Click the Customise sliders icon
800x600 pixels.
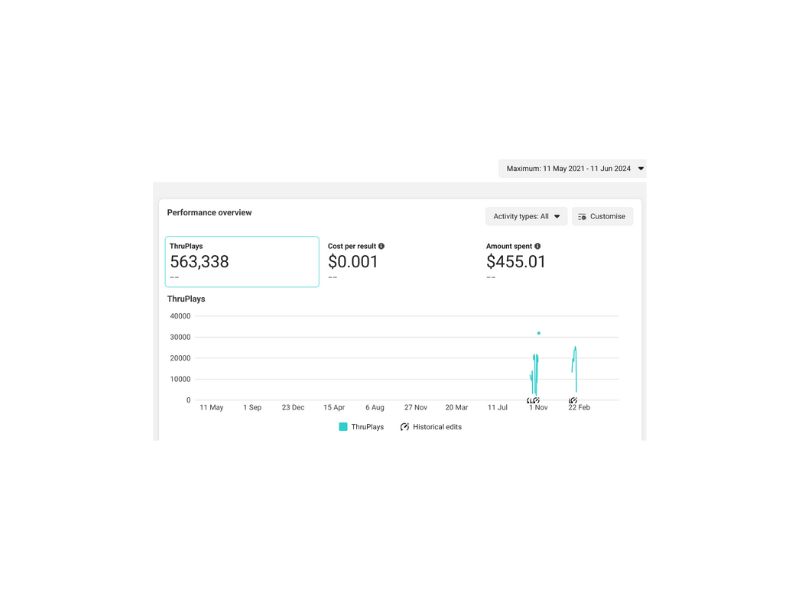pyautogui.click(x=582, y=217)
